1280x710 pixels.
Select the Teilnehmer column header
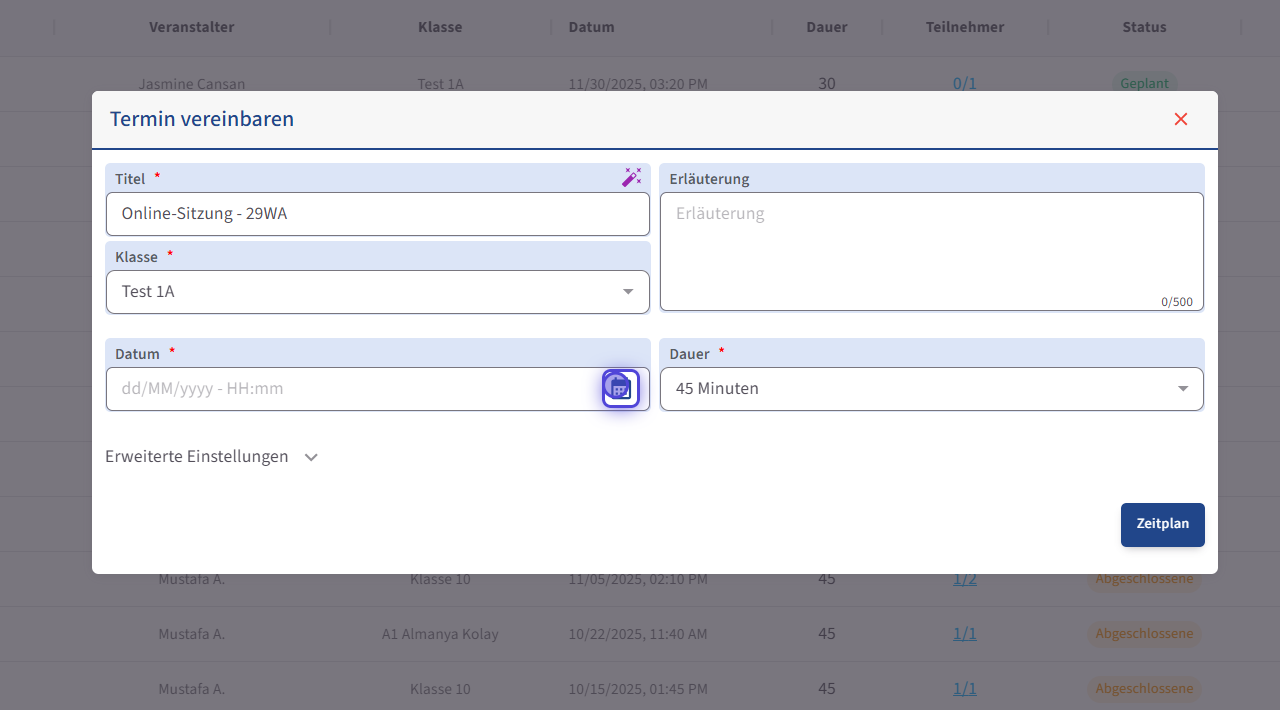(964, 27)
